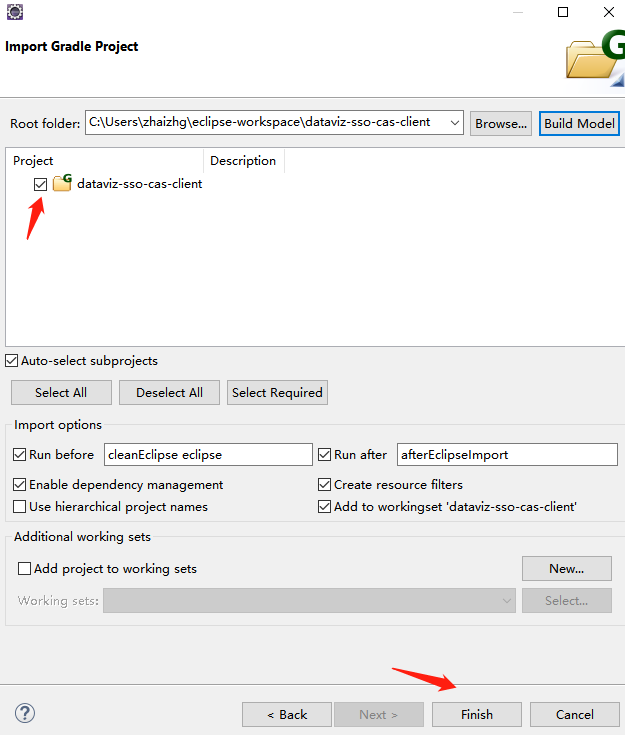Select the dataviz-sso-cas-client tree row
Image resolution: width=625 pixels, height=735 pixels.
coord(140,184)
